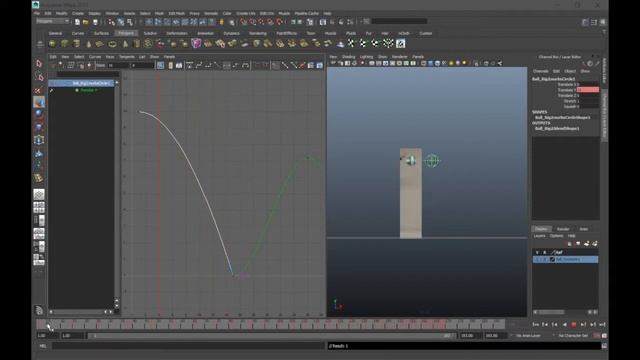The image size is (640, 360).
Task: Choose the single perspective layout icon
Action: click(x=39, y=194)
